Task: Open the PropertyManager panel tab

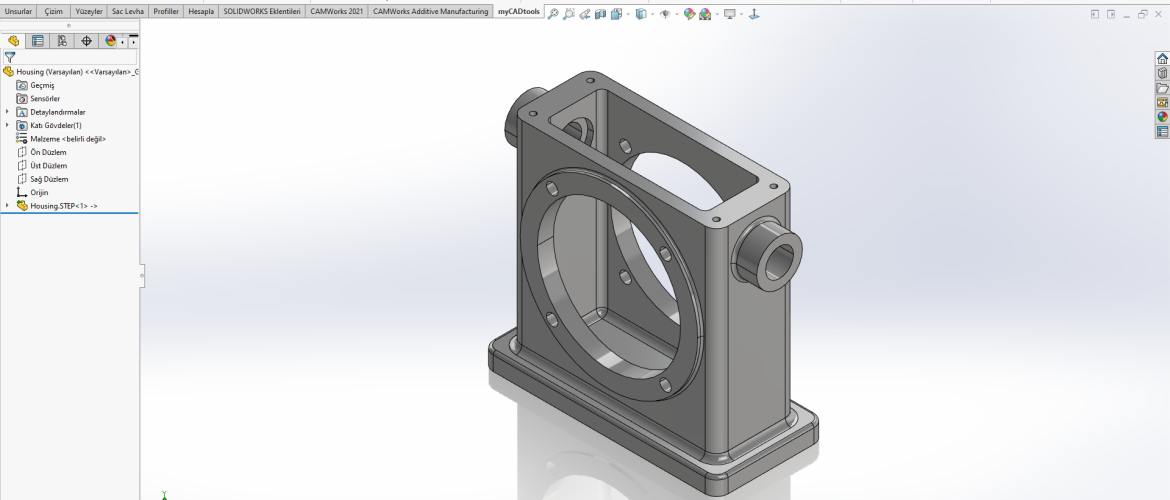Action: (x=38, y=41)
